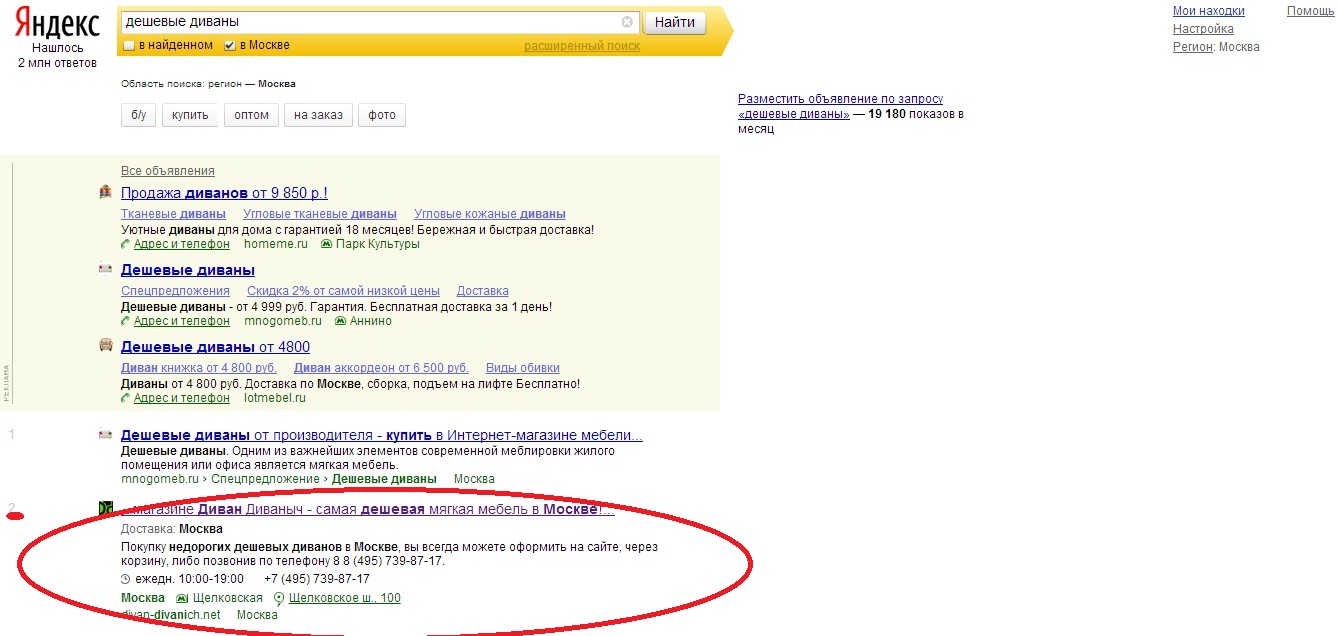1338x636 pixels.
Task: Click the lotmebel.ru domain text
Action: [275, 398]
